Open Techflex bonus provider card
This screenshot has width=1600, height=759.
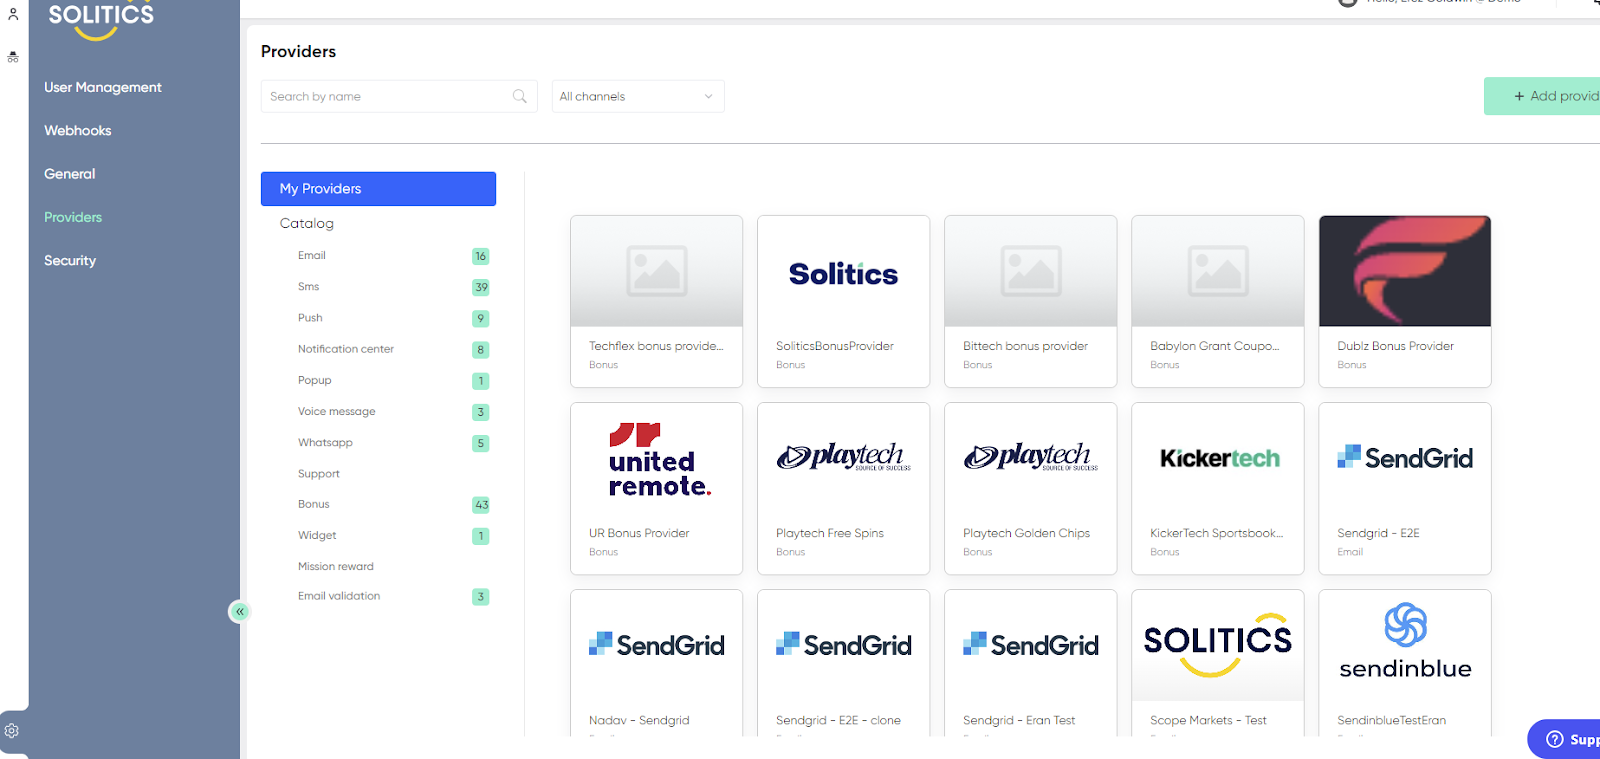click(656, 301)
